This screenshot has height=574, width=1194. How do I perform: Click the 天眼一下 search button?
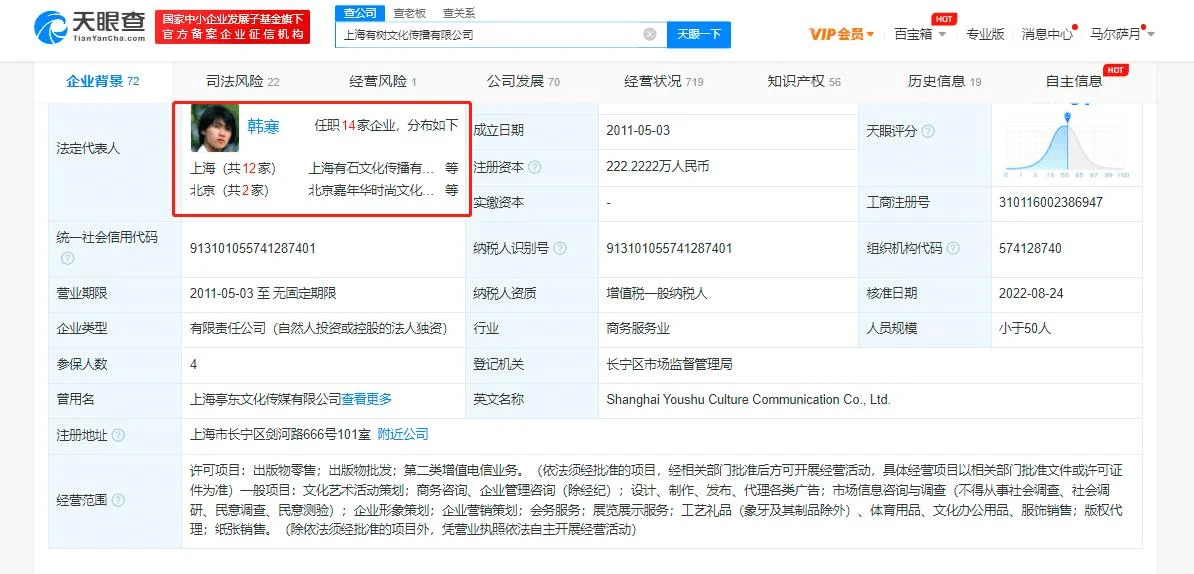point(699,34)
